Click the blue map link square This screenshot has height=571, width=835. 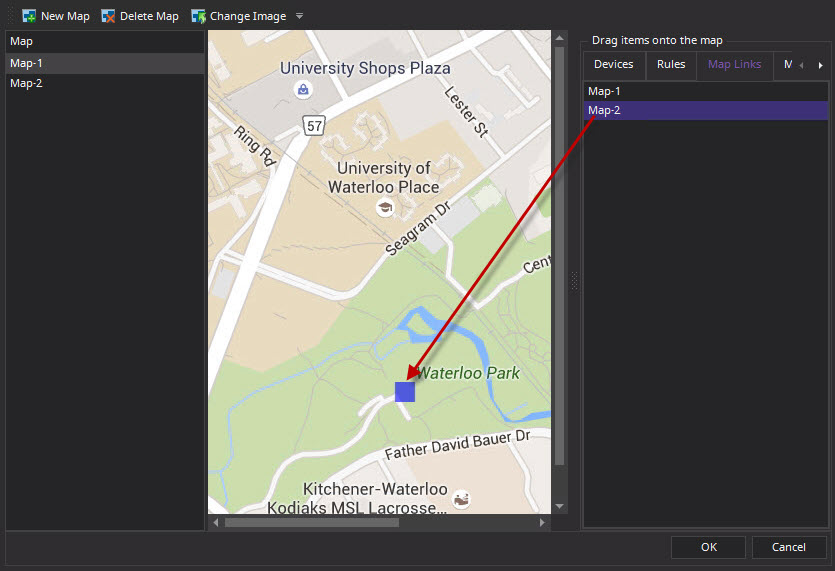[405, 391]
